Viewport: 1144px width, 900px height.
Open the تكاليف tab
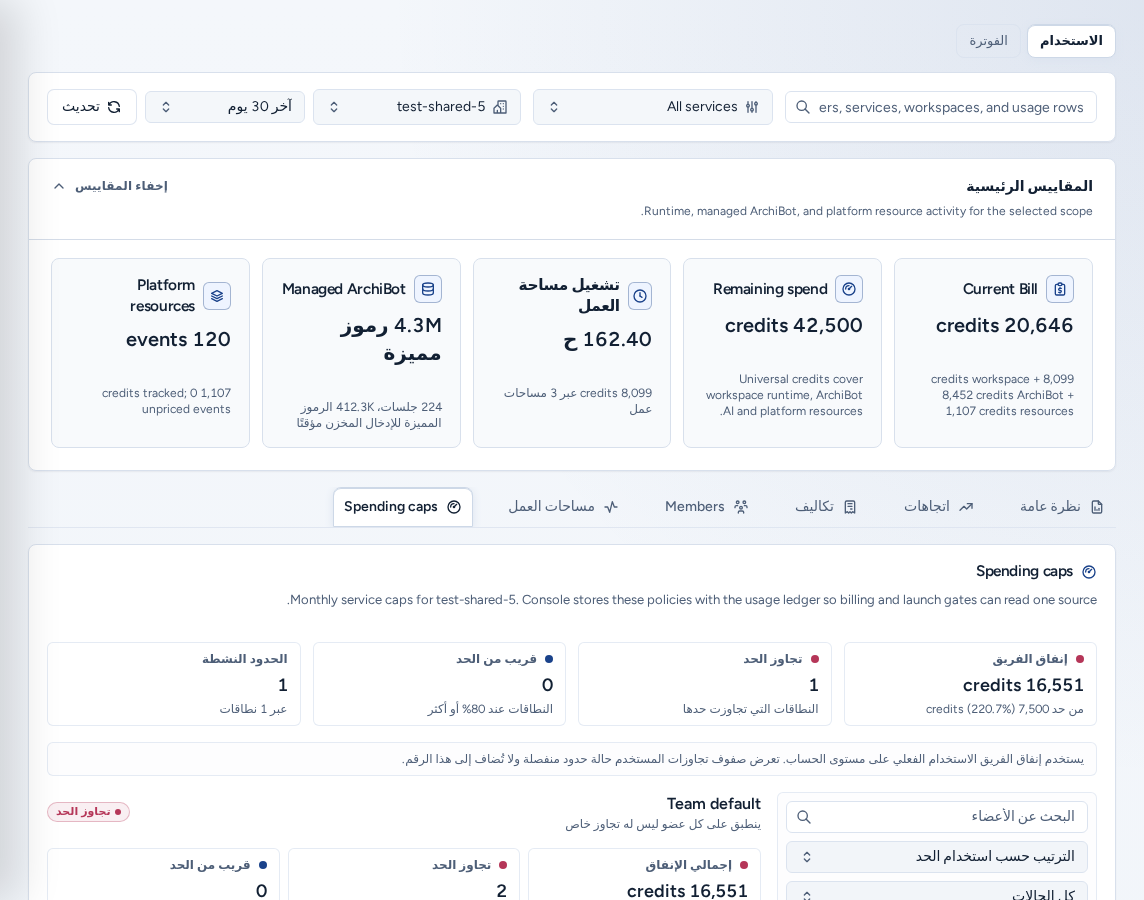[x=825, y=507]
